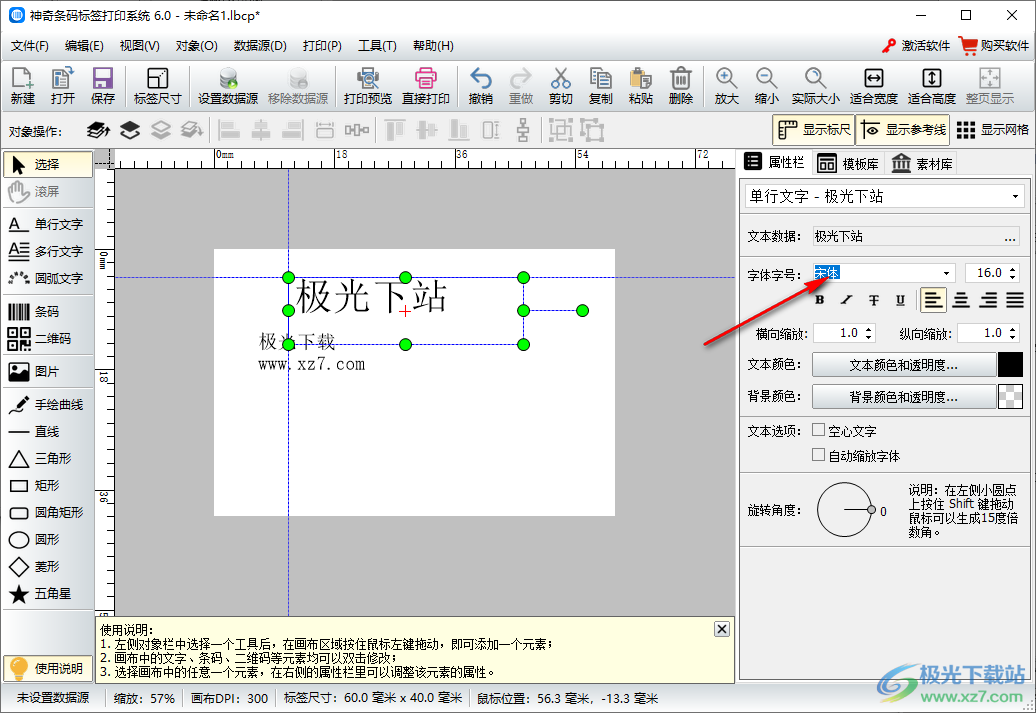Increase font size 16.0 with up arrow
Screen dimensions: 1036x713
pyautogui.click(x=1013, y=268)
